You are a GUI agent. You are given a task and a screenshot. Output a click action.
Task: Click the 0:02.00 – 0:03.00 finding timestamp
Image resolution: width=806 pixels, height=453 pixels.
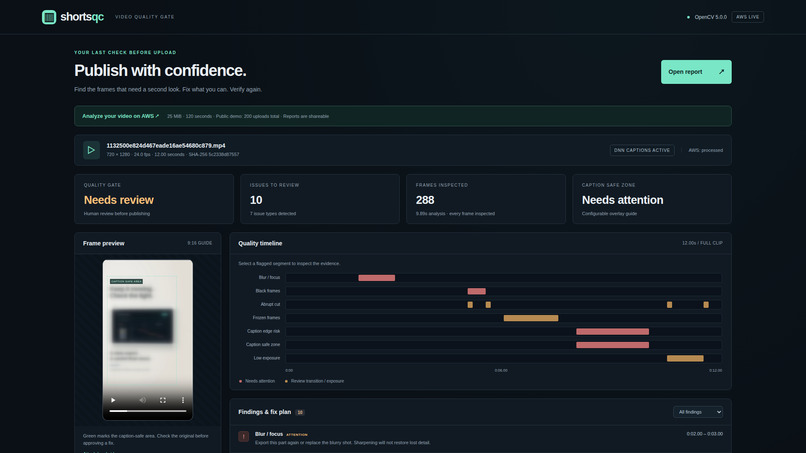705,434
